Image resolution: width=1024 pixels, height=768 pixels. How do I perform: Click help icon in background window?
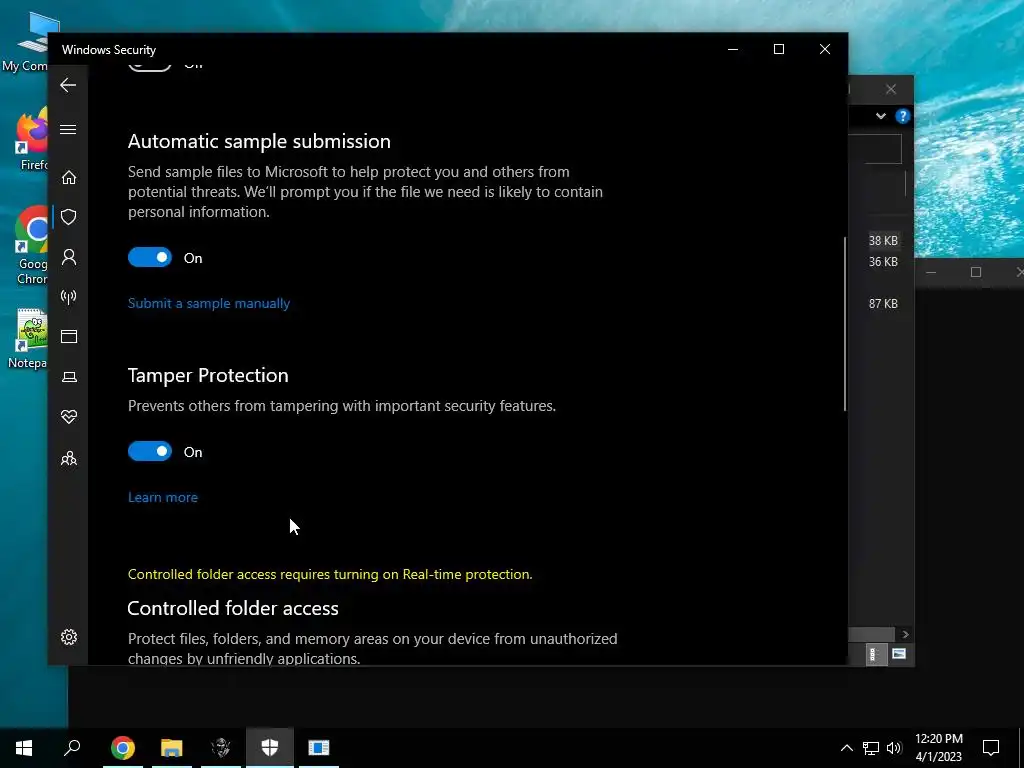point(903,116)
